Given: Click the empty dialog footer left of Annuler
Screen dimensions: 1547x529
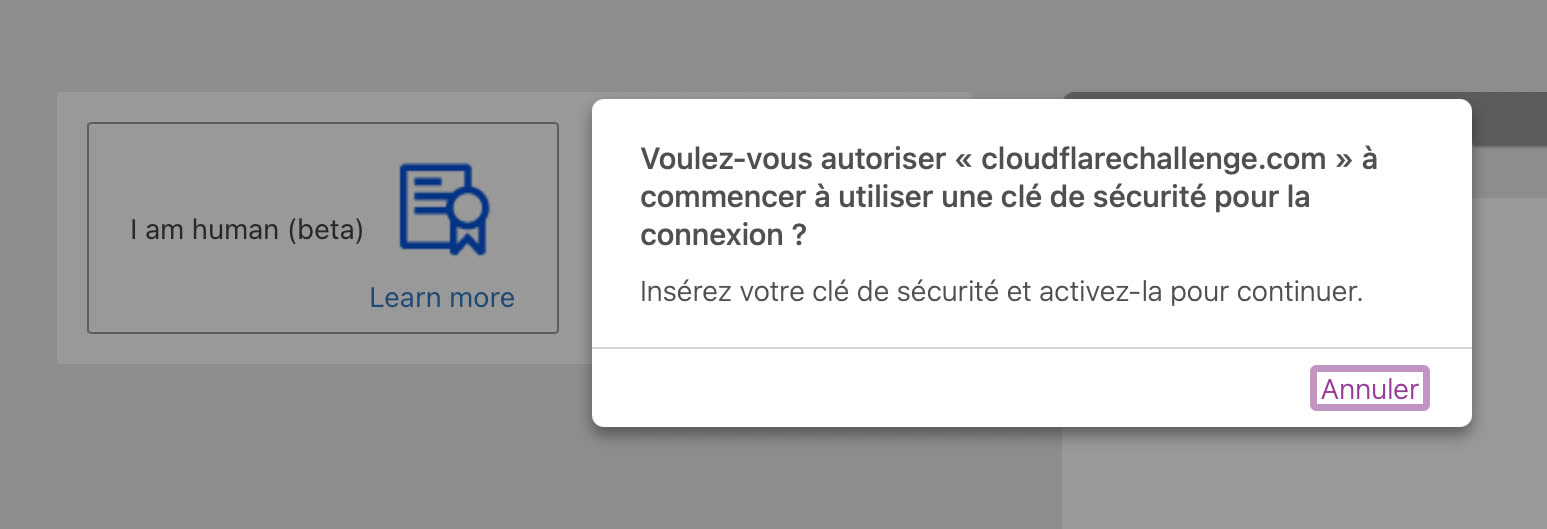Looking at the screenshot, I should (950, 389).
